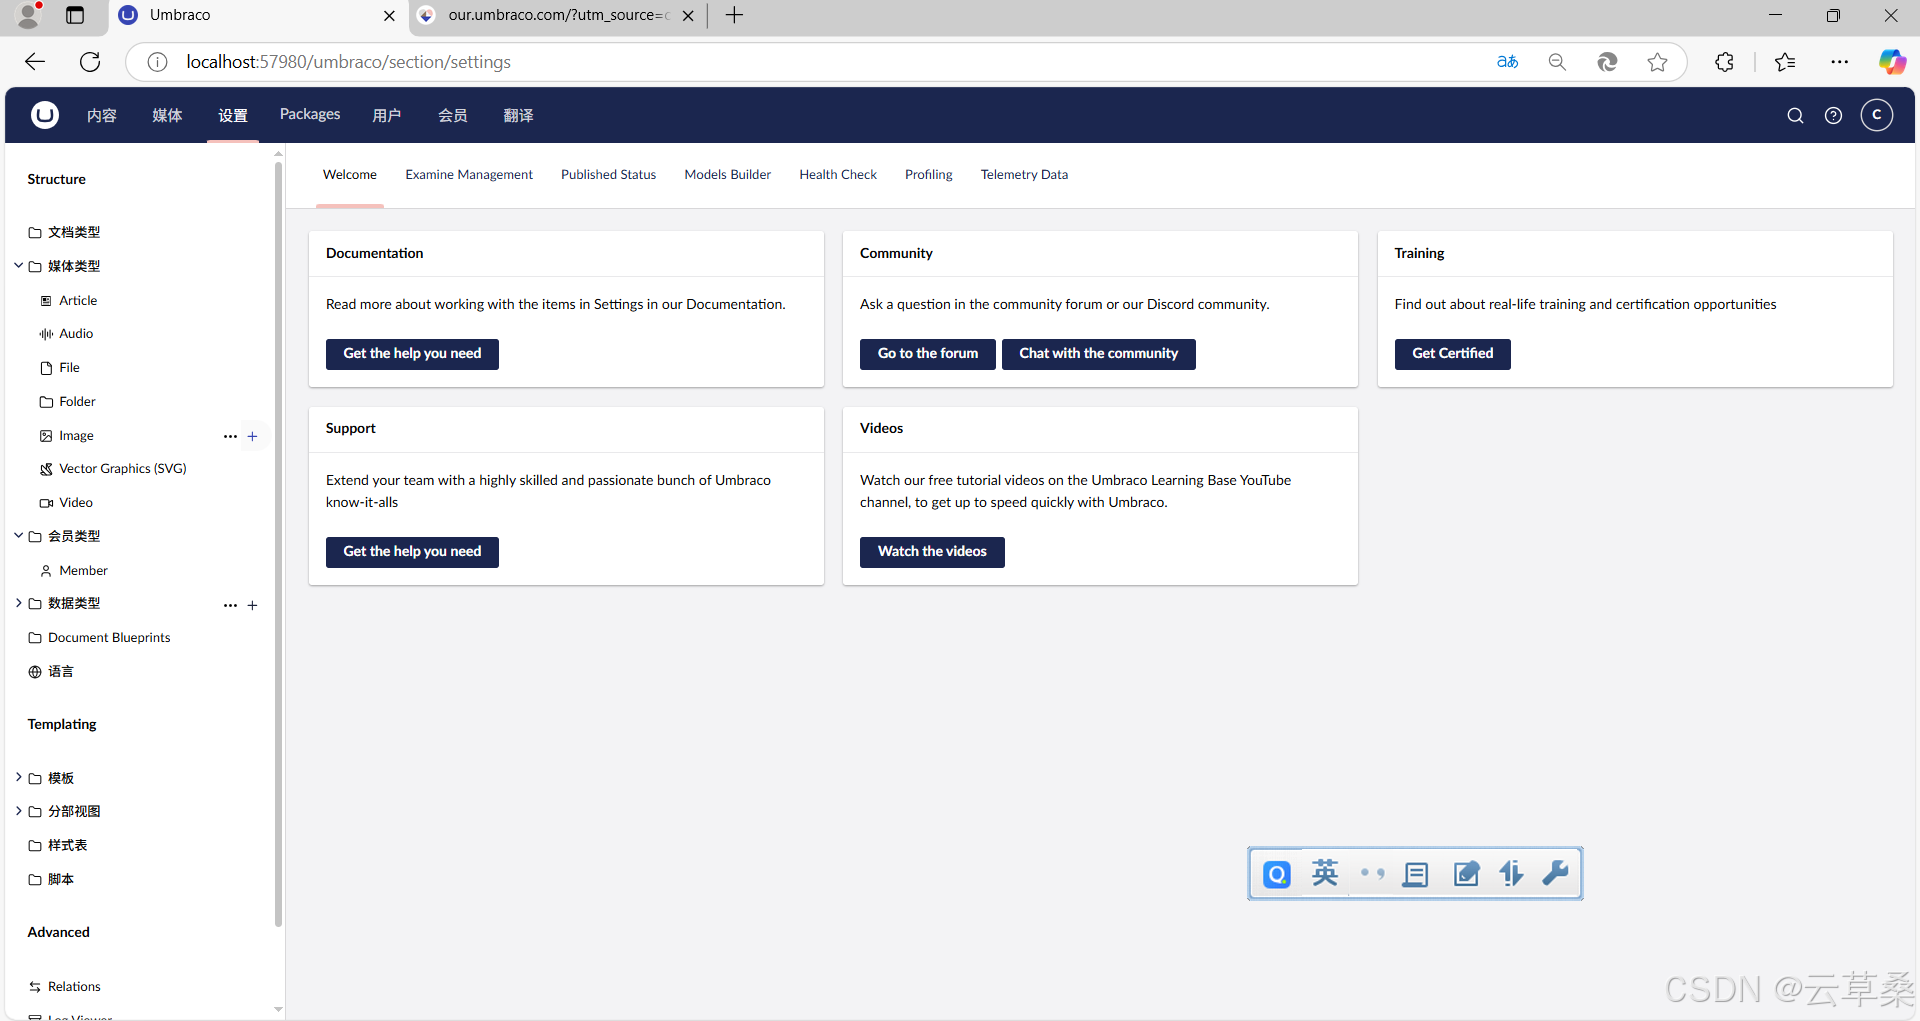Viewport: 1920px width, 1021px height.
Task: Add page to favorites star icon
Action: point(1657,62)
